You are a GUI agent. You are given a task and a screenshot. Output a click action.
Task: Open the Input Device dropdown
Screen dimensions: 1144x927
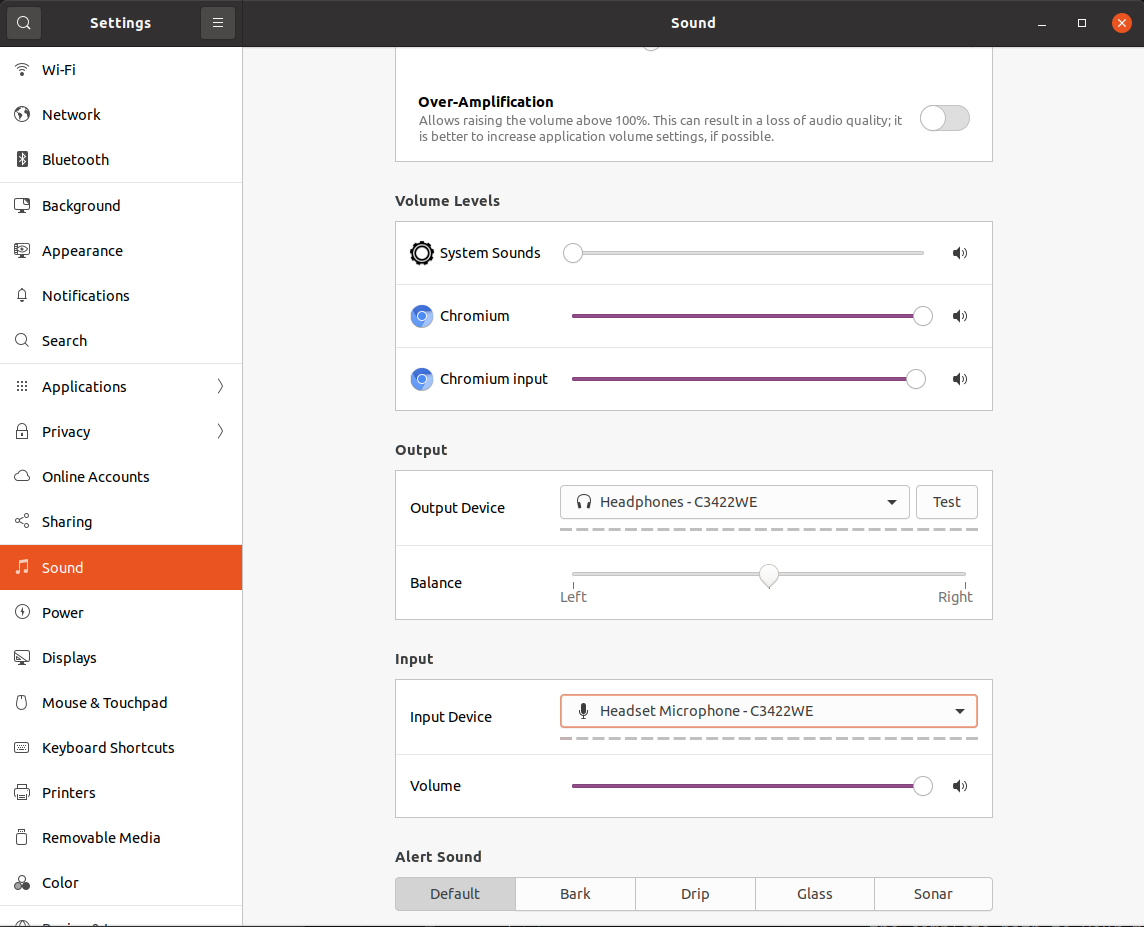tap(768, 711)
